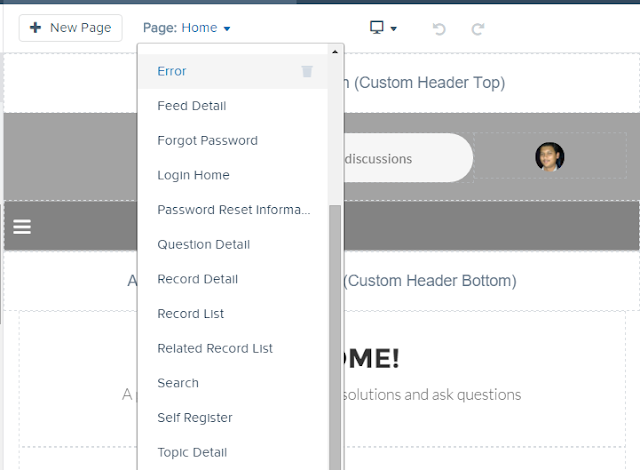Select Password Reset Information page
This screenshot has height=470, width=640.
click(x=234, y=210)
